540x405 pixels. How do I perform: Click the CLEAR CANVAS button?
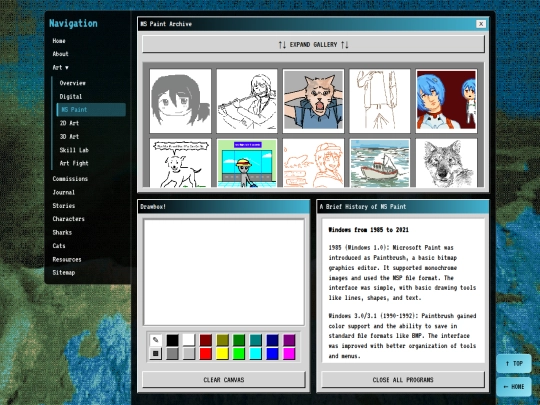pyautogui.click(x=224, y=380)
